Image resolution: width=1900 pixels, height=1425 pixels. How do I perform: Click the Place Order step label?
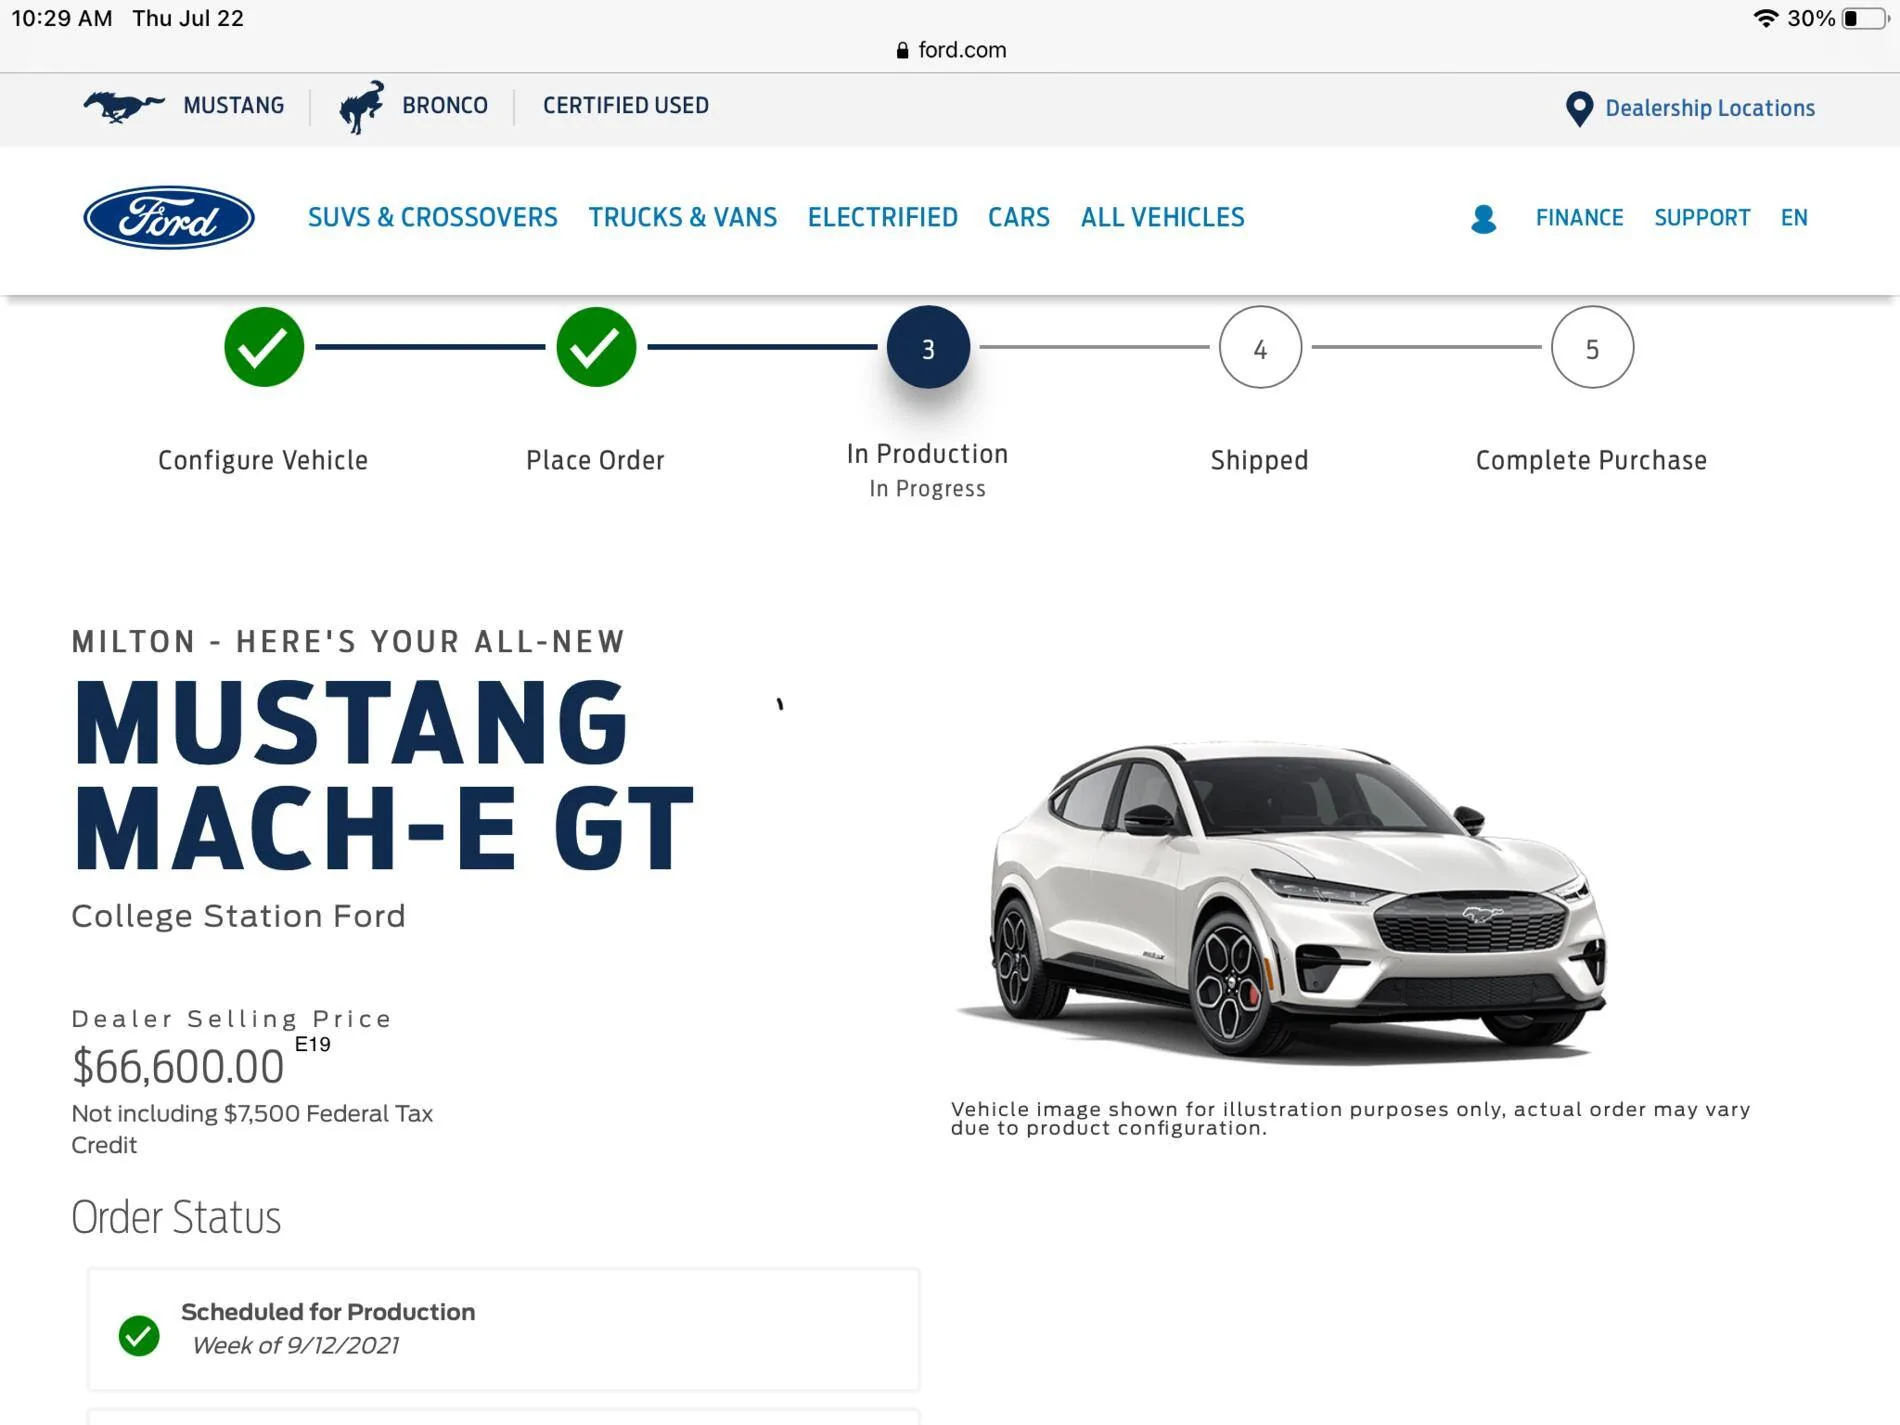point(596,460)
